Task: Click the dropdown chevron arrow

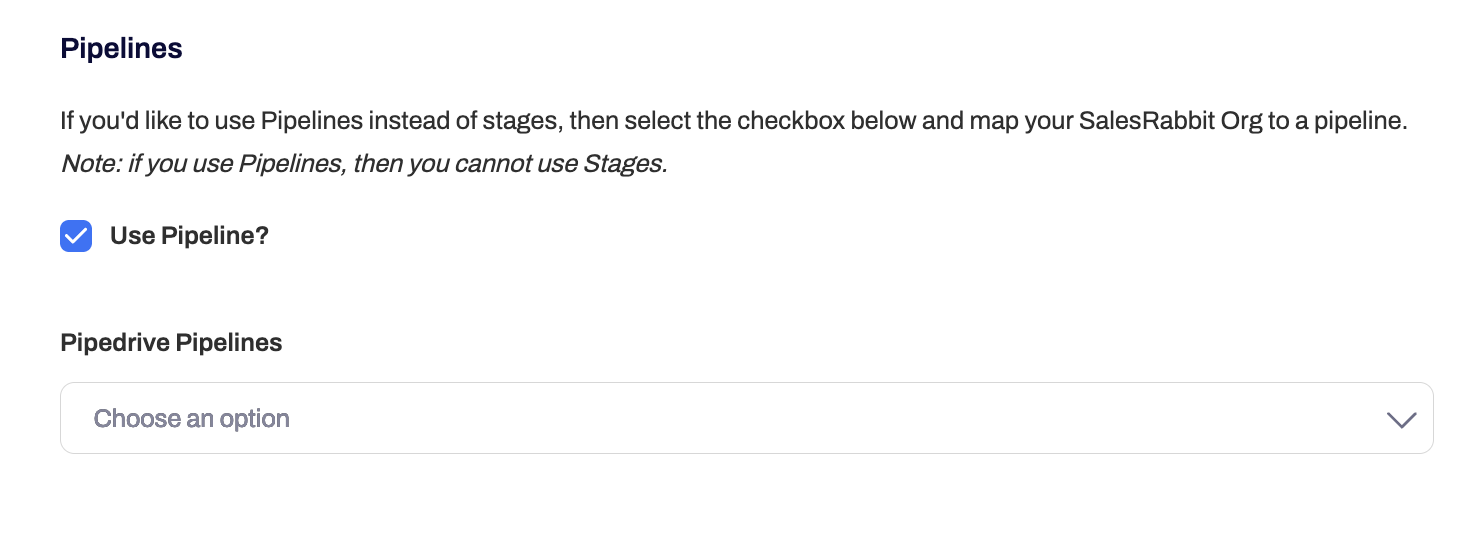Action: [x=1402, y=419]
